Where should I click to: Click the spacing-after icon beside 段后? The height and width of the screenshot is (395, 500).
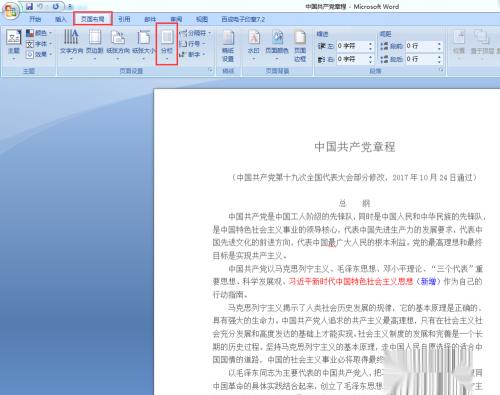click(384, 59)
